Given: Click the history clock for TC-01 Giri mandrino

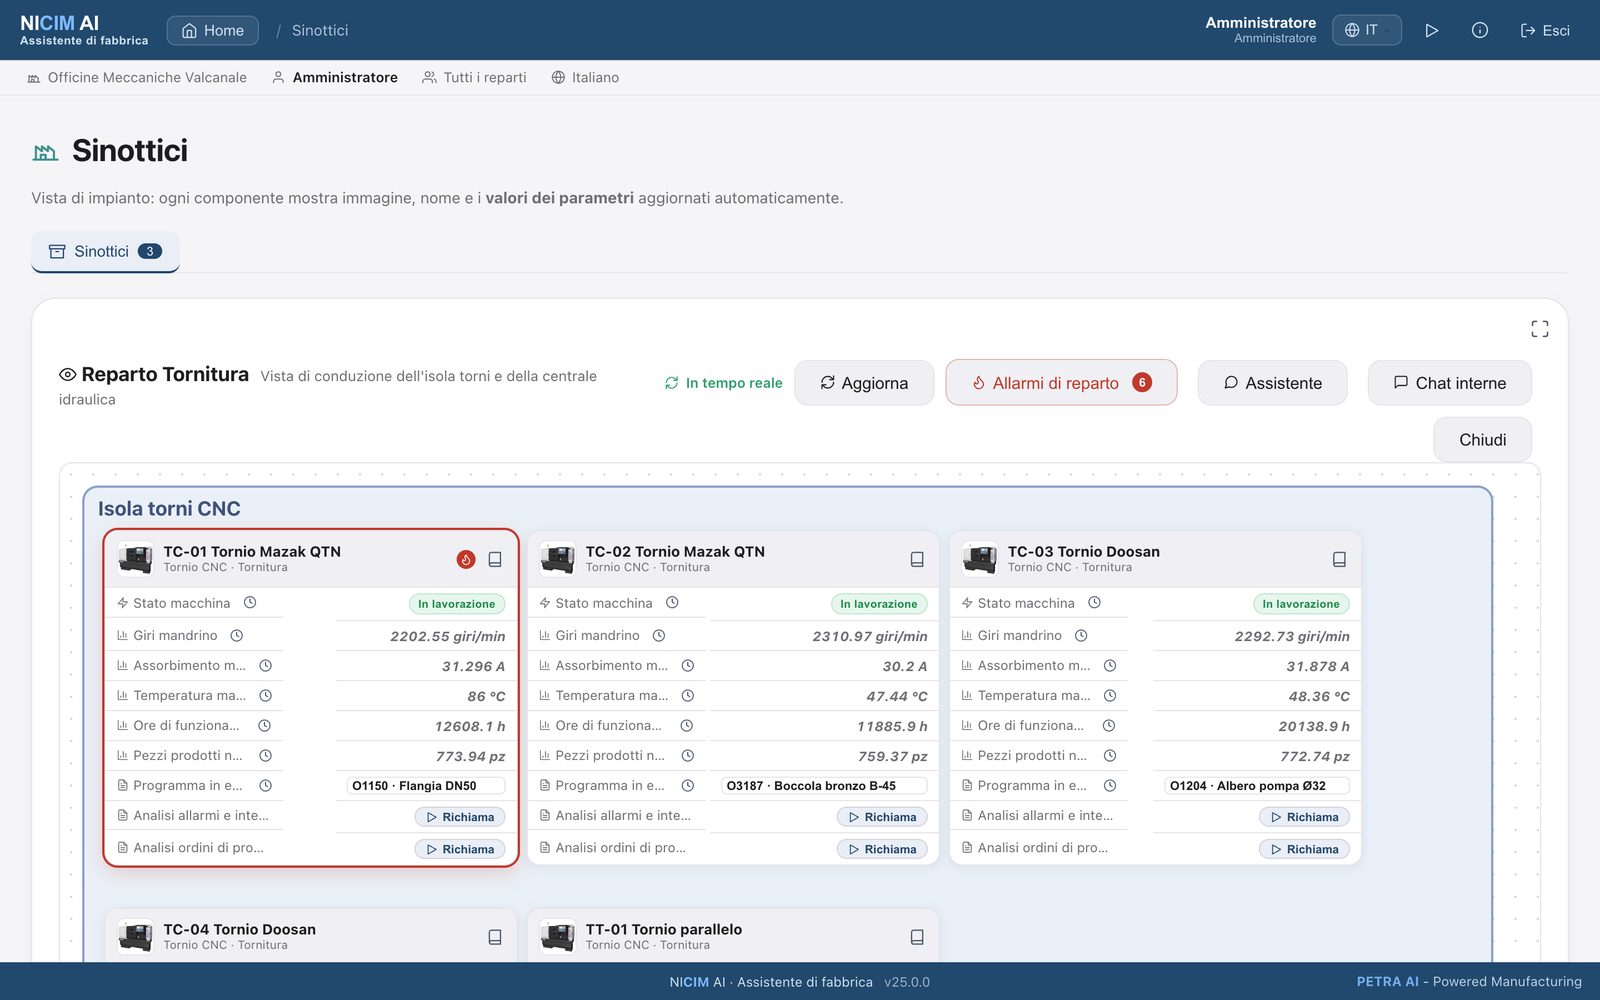Looking at the screenshot, I should tap(237, 635).
